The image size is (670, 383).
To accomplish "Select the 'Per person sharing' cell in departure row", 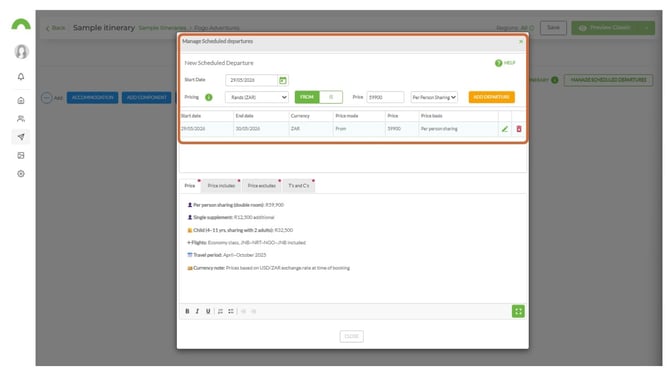I will (439, 129).
